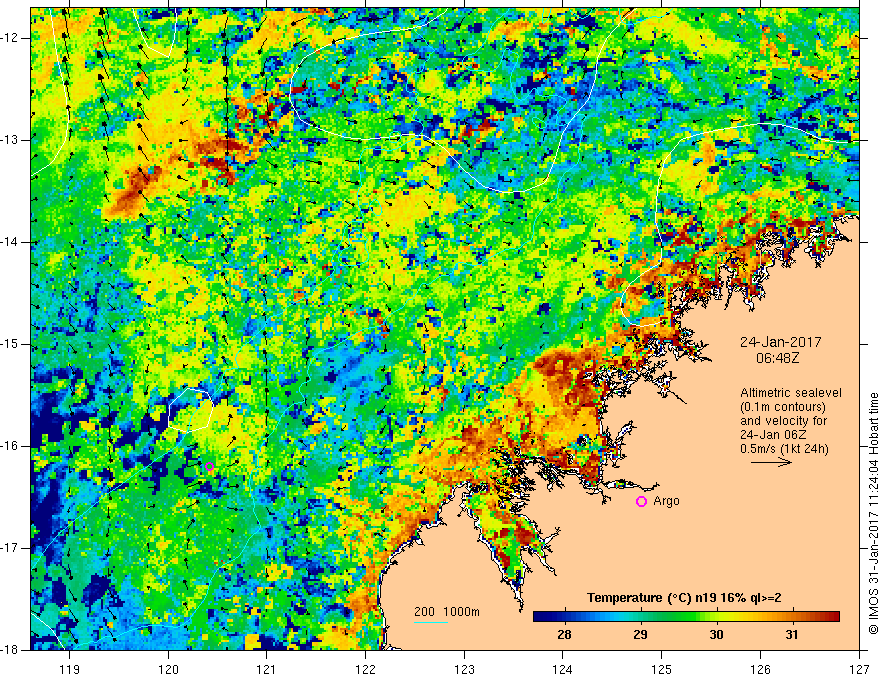Click the '124' longitude axis label
Screen dimensions: 880x680
(563, 669)
